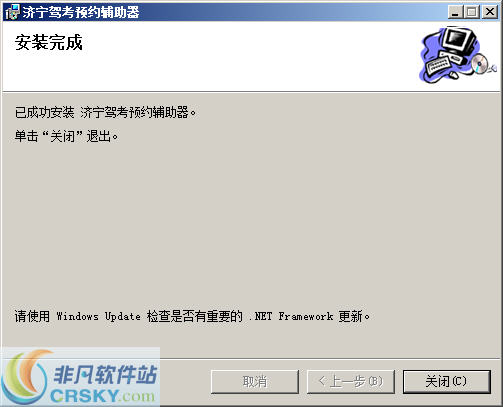This screenshot has height=407, width=503.
Task: Click the mouse in the banner graphic
Action: point(454,75)
